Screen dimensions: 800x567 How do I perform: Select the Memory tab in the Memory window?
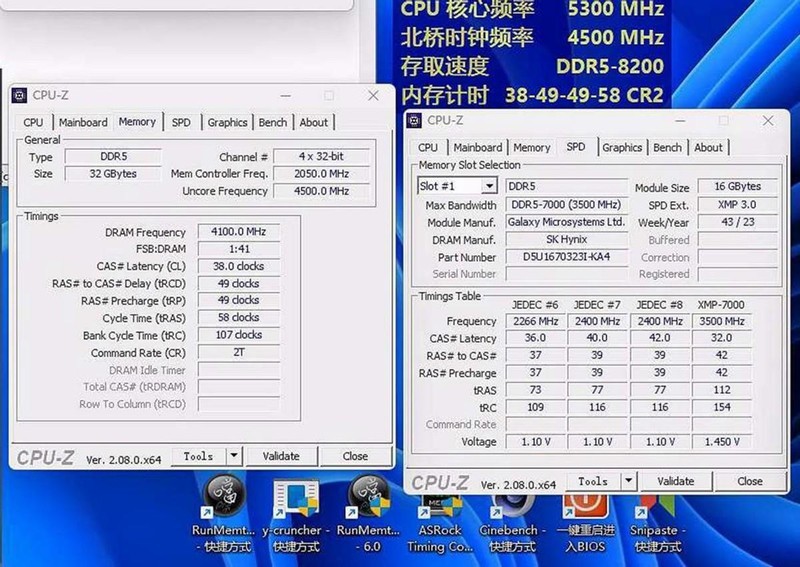click(x=137, y=121)
